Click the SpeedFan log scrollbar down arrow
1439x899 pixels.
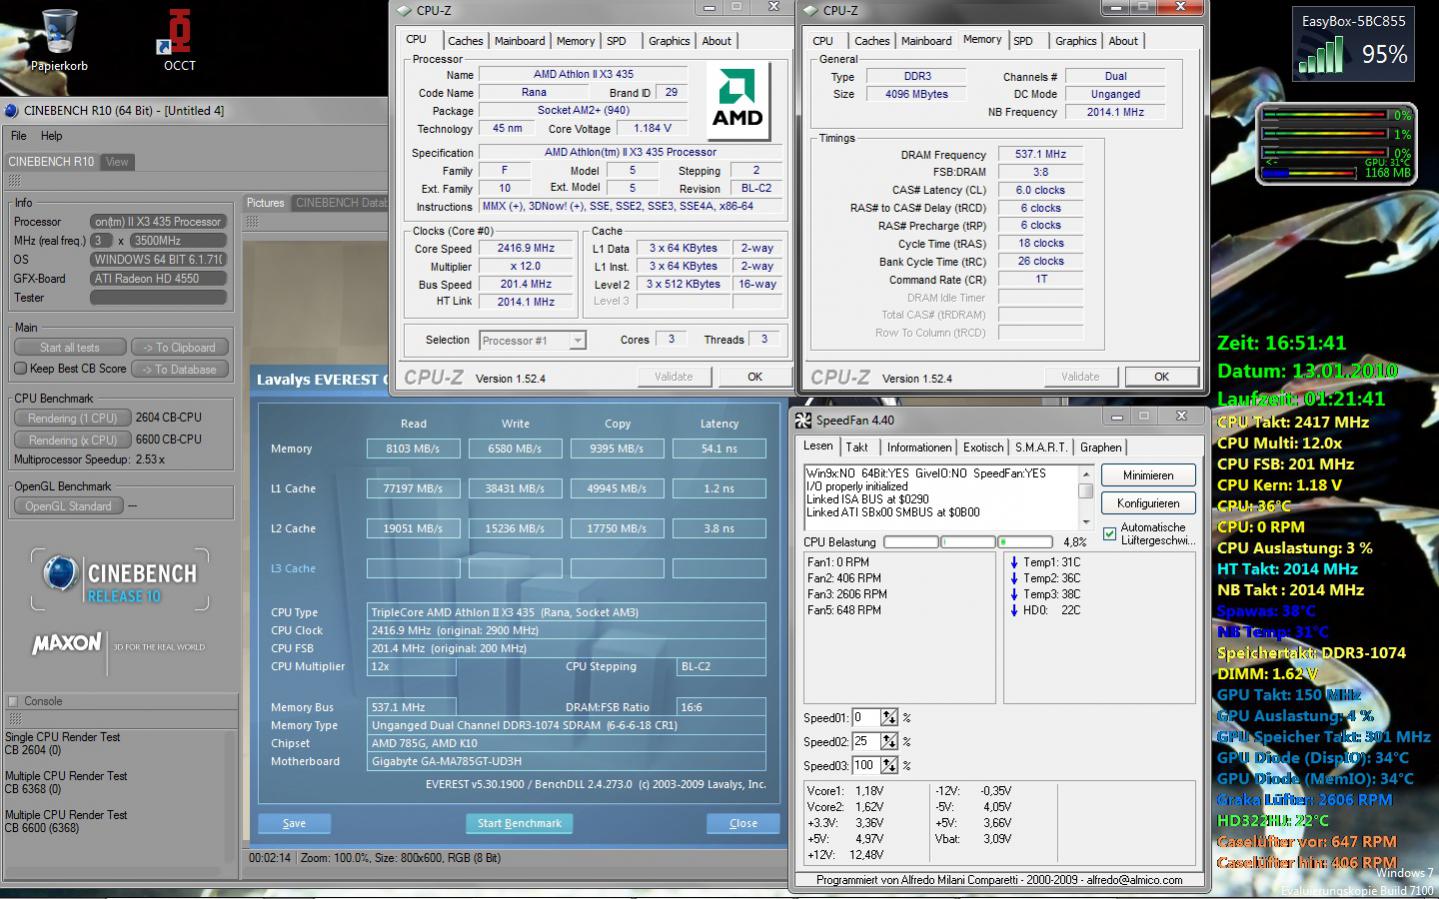coord(1085,521)
